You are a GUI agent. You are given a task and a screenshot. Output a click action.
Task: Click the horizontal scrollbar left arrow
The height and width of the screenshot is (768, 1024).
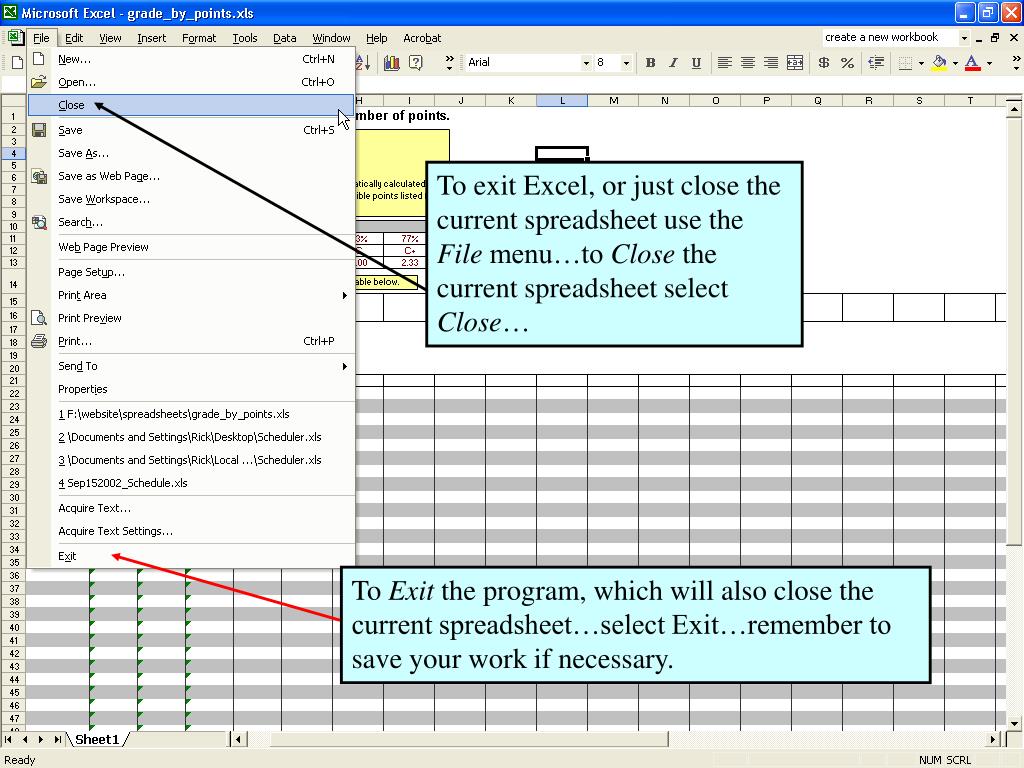(238, 739)
